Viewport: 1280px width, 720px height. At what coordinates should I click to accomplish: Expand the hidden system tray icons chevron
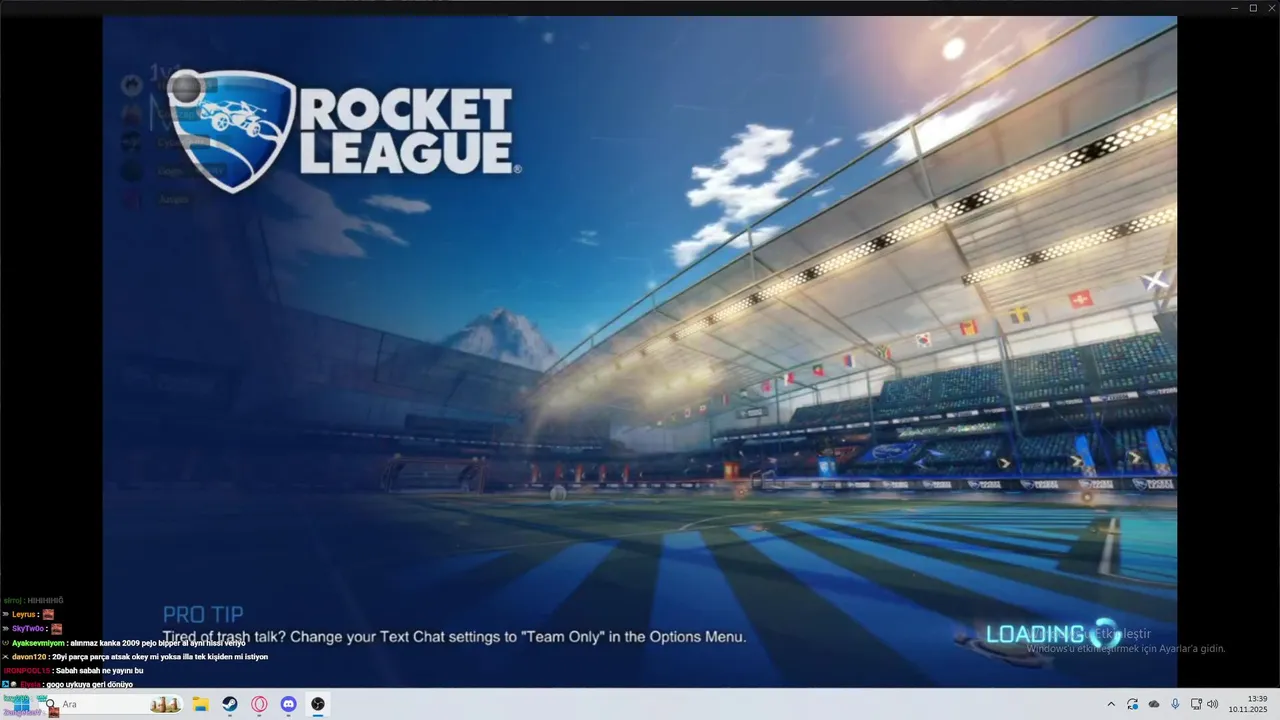(x=1110, y=704)
